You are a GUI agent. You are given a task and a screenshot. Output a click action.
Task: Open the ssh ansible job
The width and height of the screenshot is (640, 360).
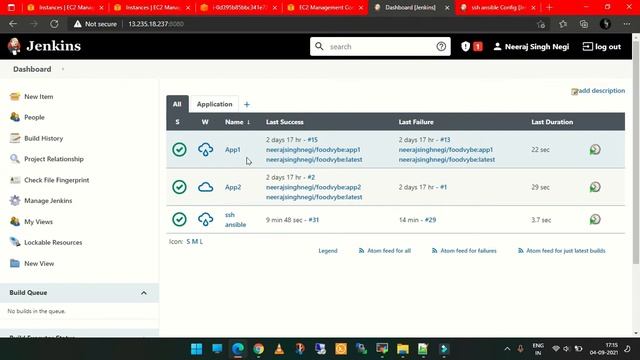coord(235,220)
